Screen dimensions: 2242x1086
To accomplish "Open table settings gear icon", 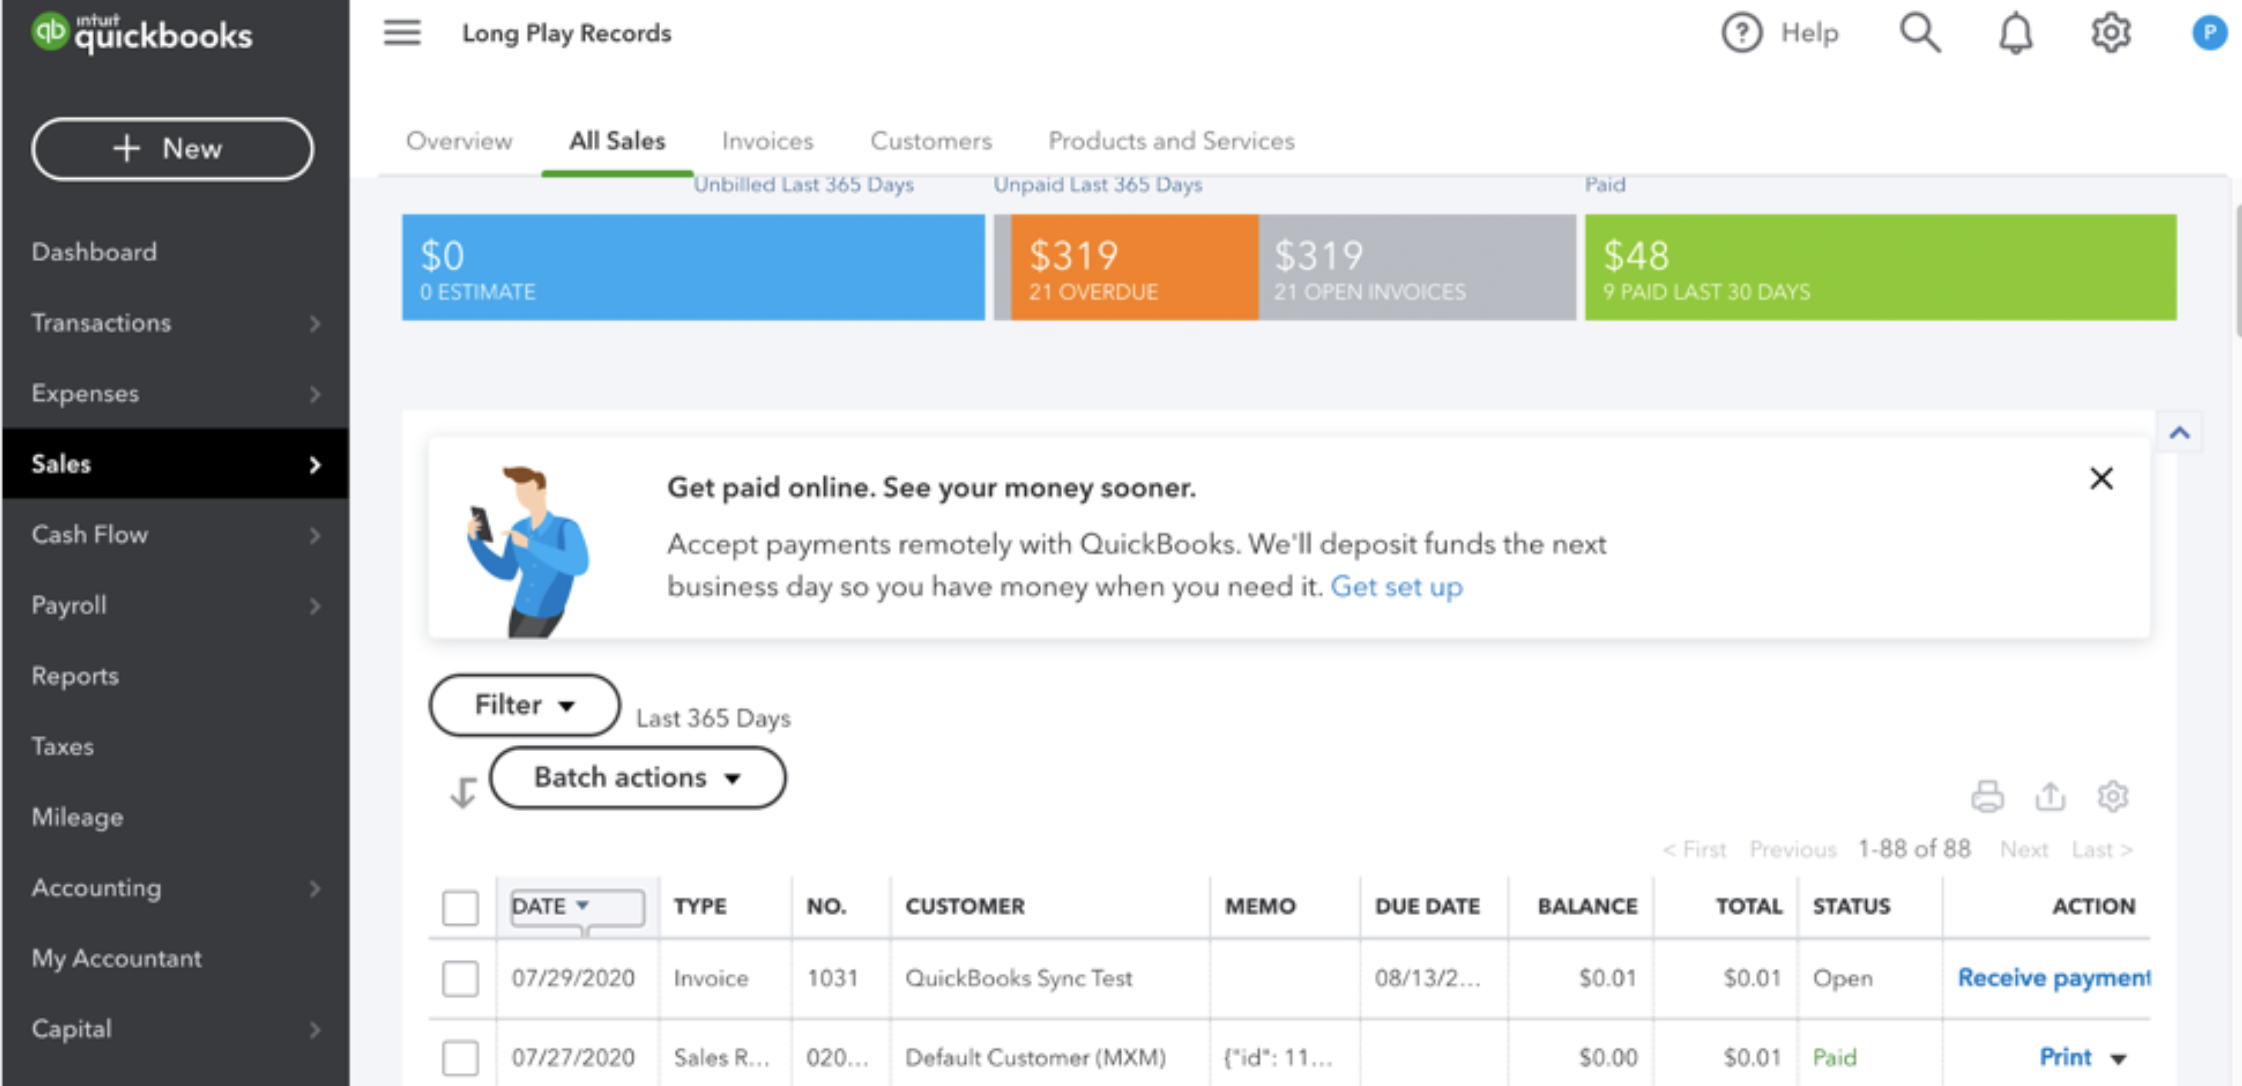I will click(x=2112, y=796).
